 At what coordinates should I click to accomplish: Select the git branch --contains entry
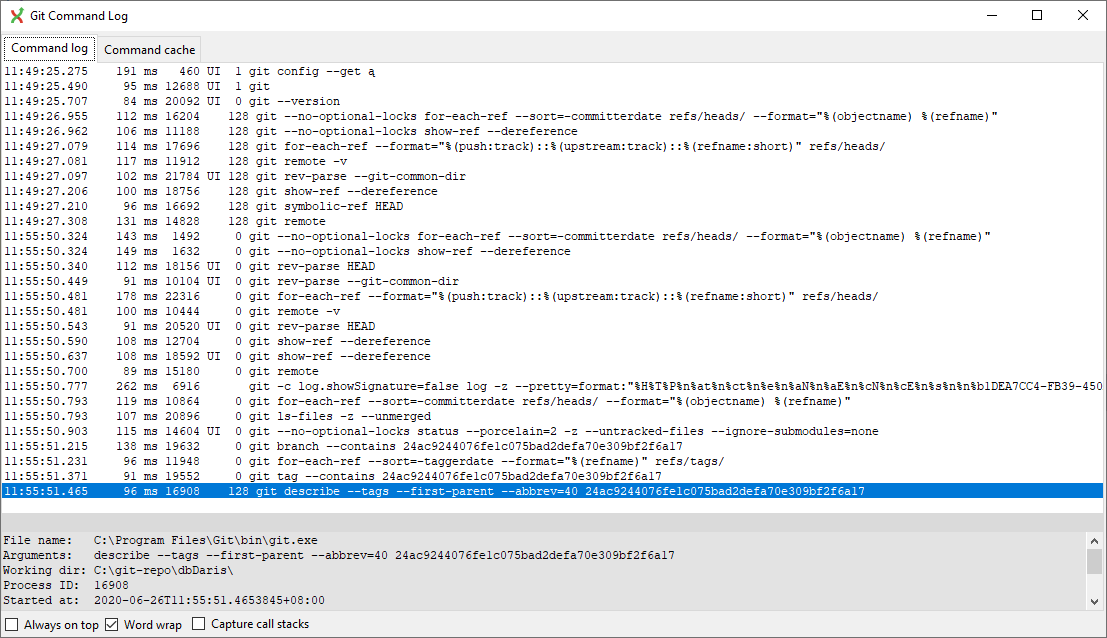[400, 445]
